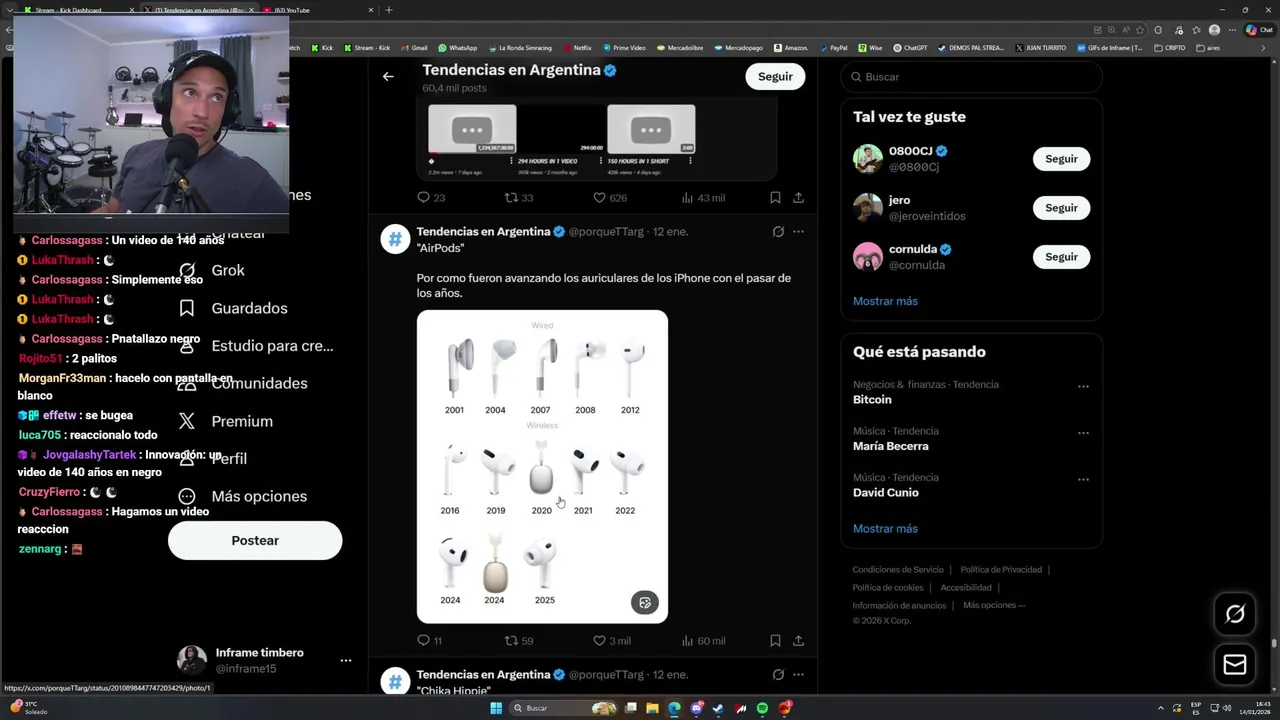The width and height of the screenshot is (1280, 720).
Task: Follow 0800CJ
Action: [1061, 159]
